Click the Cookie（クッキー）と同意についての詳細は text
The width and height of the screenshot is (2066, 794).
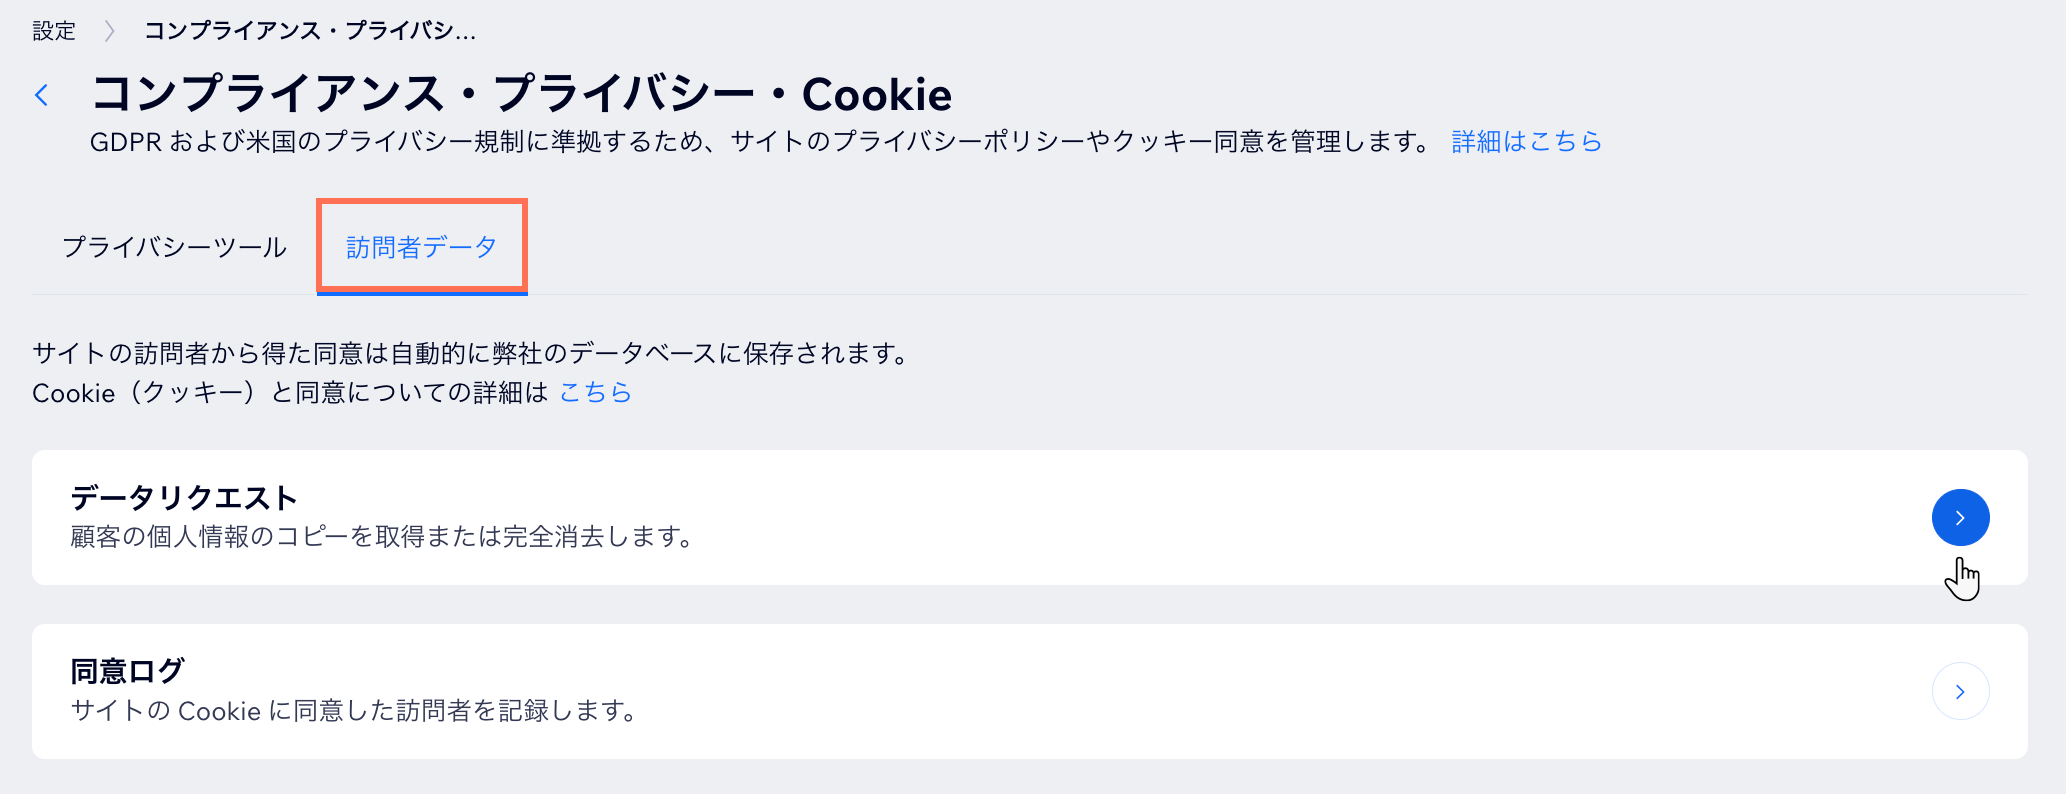(x=290, y=393)
